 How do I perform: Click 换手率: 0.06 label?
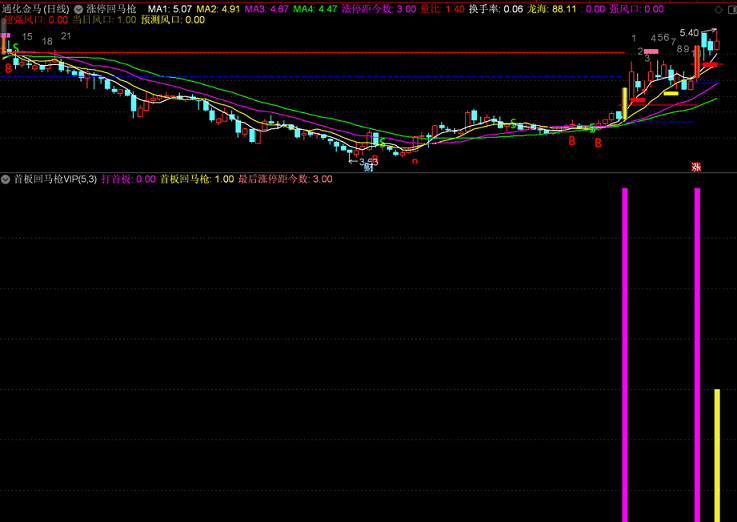click(496, 9)
